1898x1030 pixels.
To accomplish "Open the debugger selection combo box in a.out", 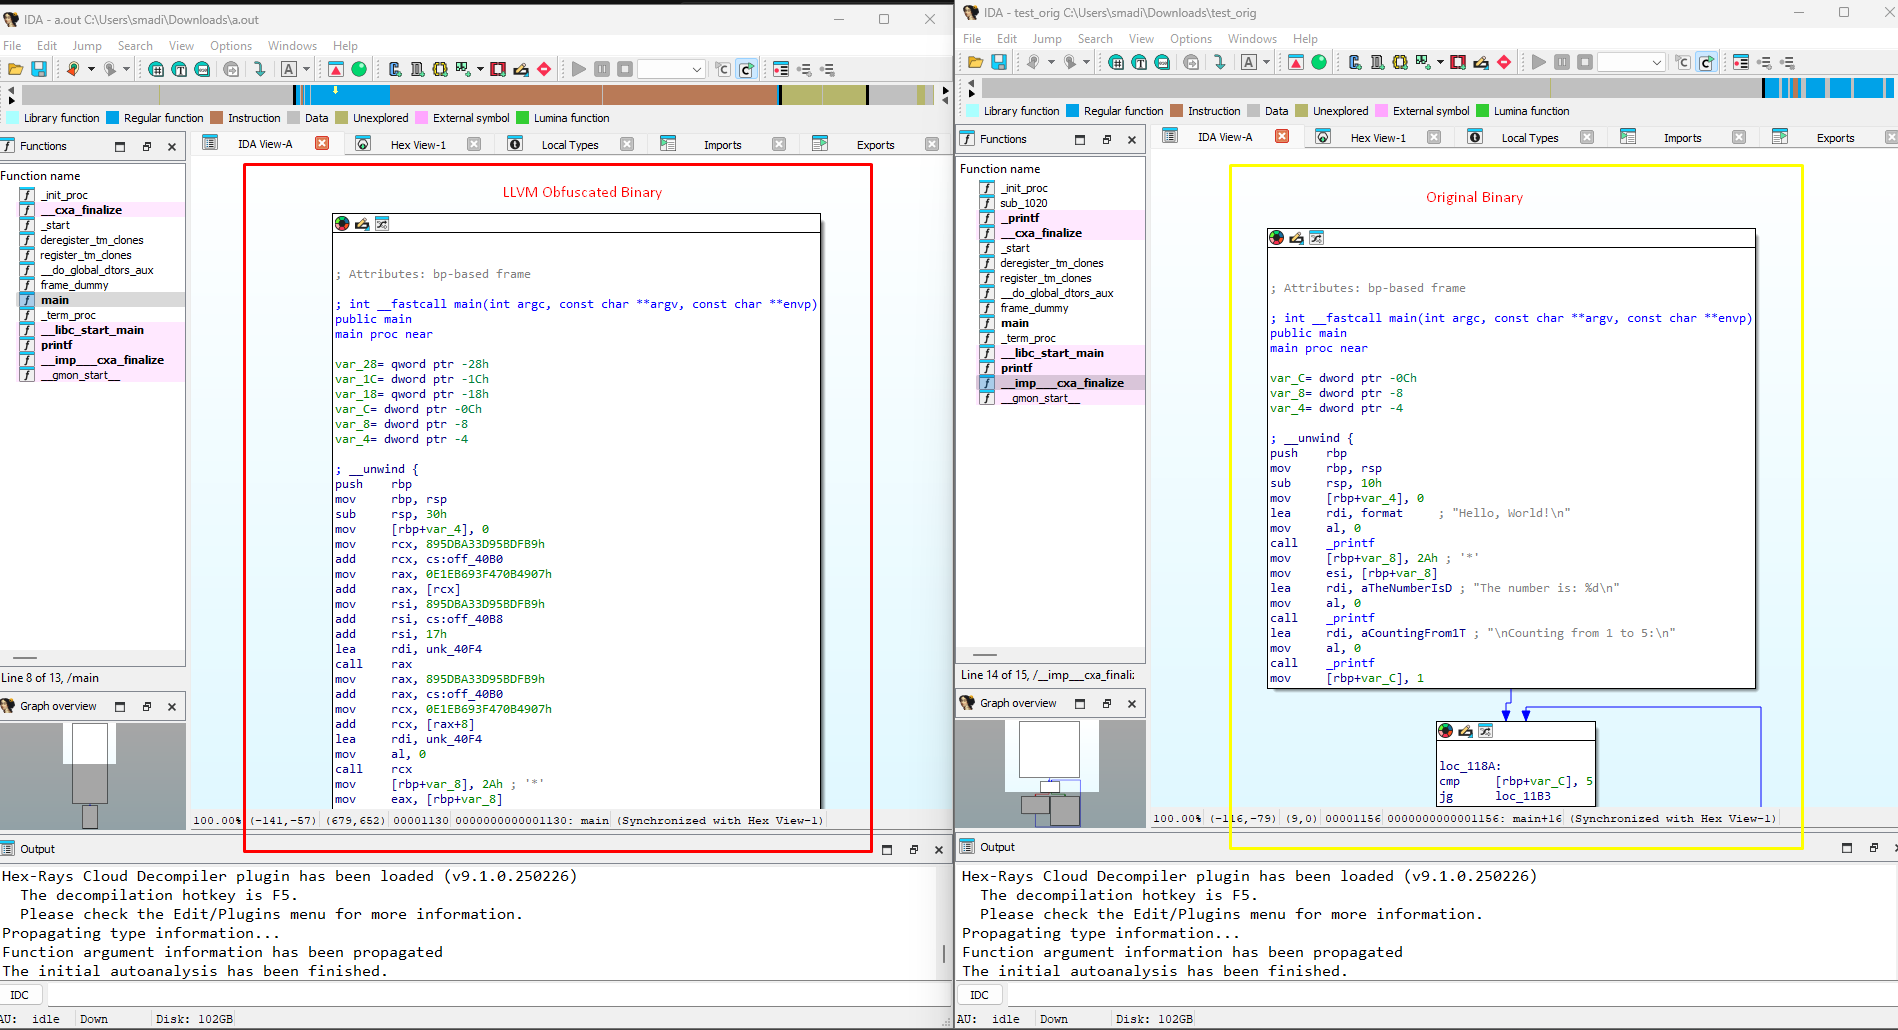I will pos(672,69).
